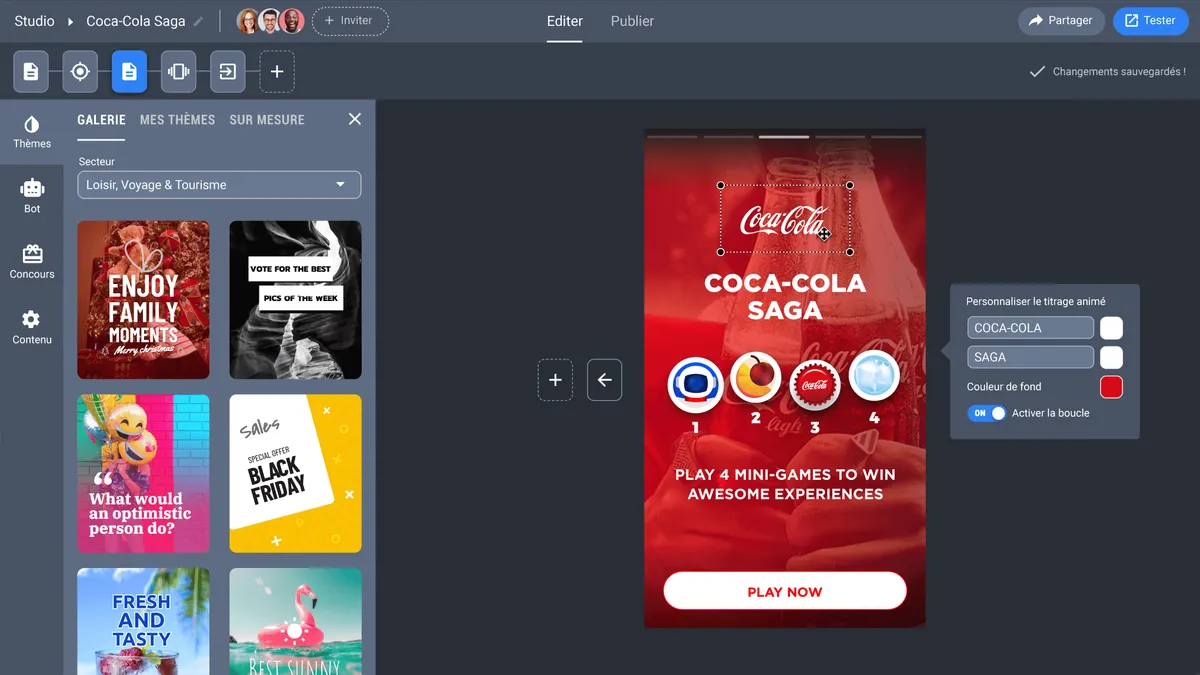
Task: Add a screen with the plus button
Action: point(555,380)
